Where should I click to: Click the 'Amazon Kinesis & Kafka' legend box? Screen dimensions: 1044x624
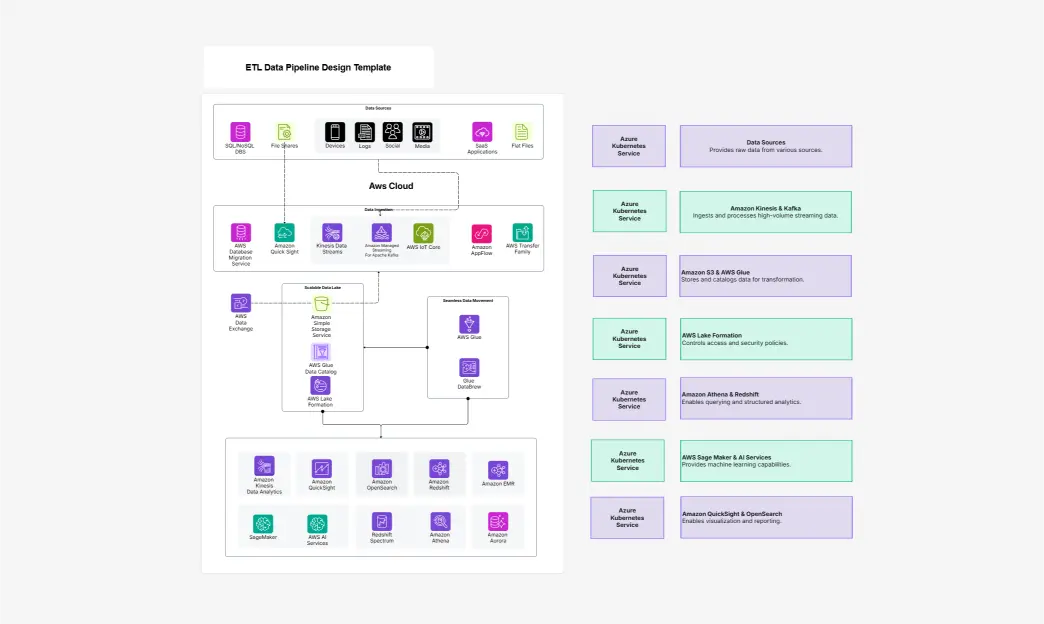click(x=766, y=212)
